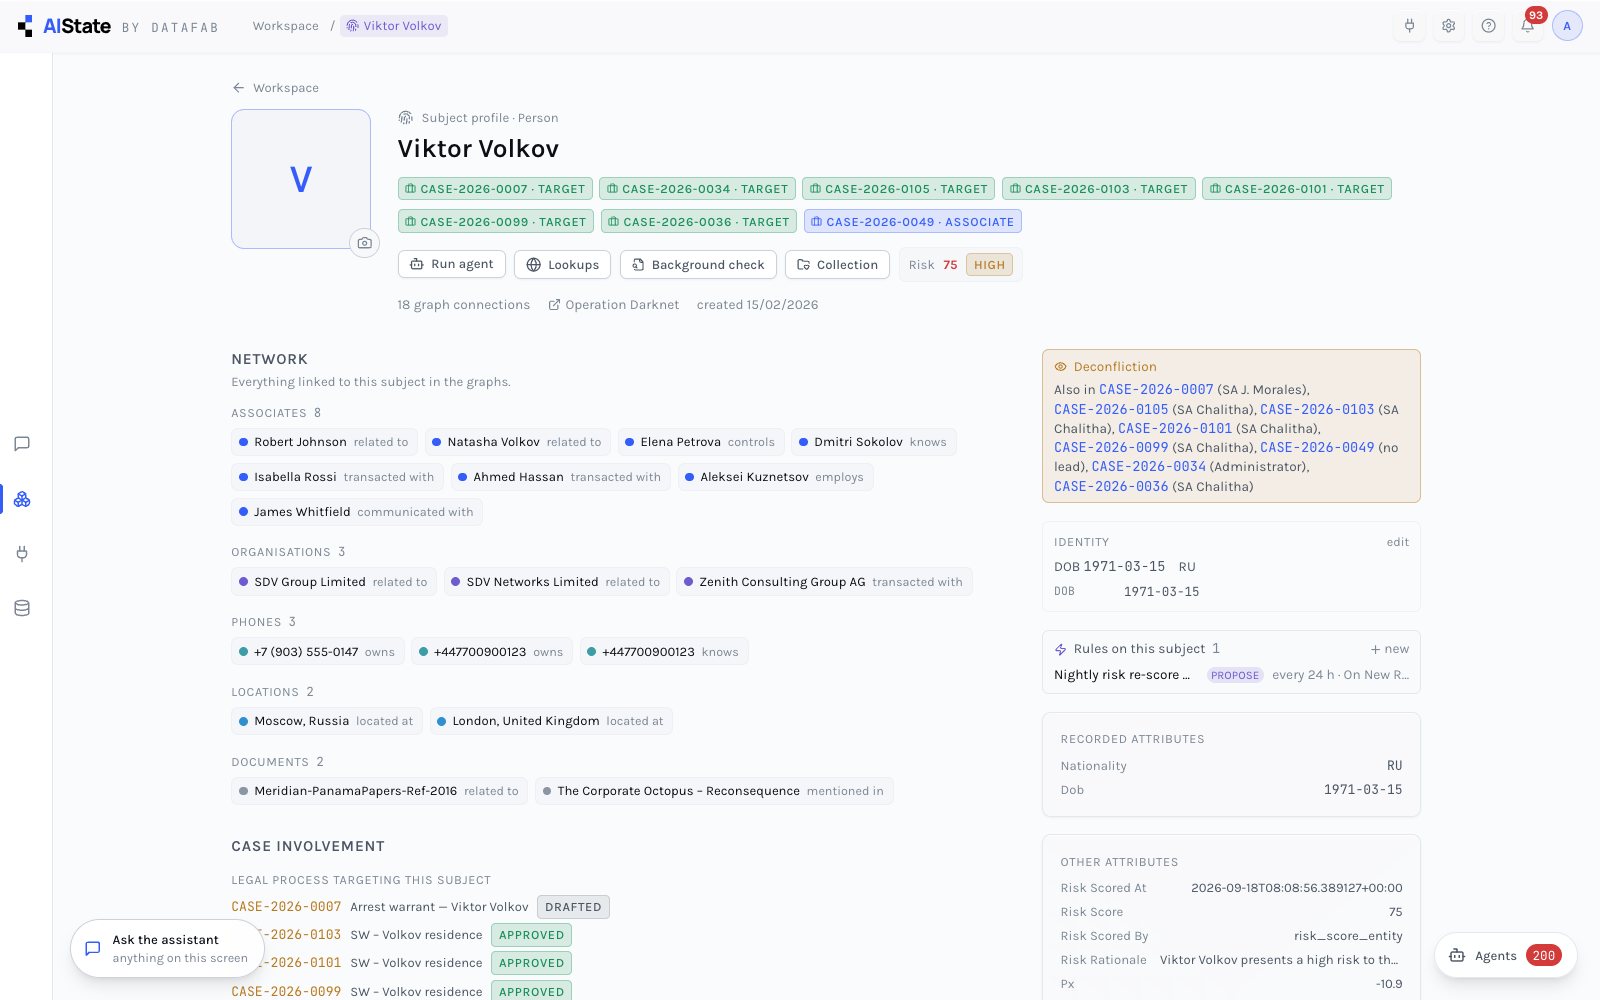This screenshot has width=1600, height=1000.
Task: Open the connectors plug icon in sidebar
Action: (22, 553)
